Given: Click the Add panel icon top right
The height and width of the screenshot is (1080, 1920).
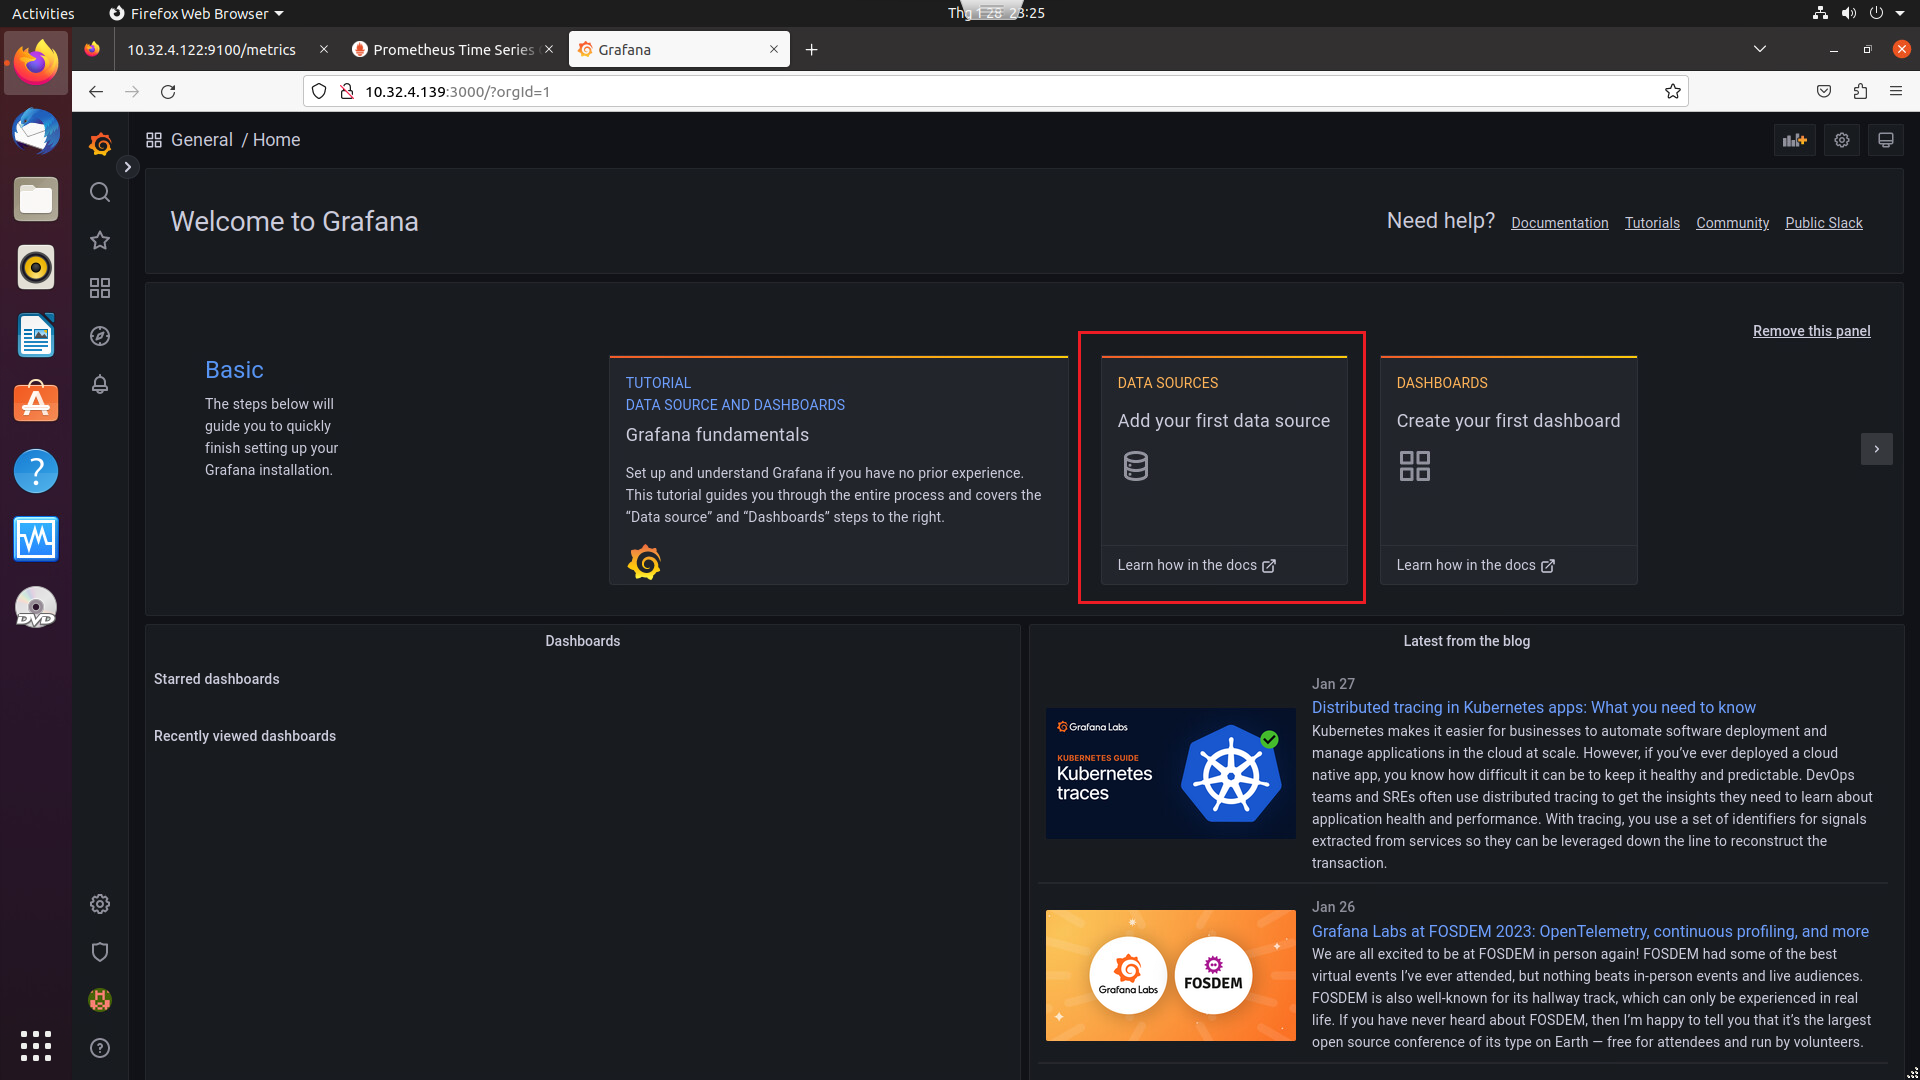Looking at the screenshot, I should (1794, 140).
